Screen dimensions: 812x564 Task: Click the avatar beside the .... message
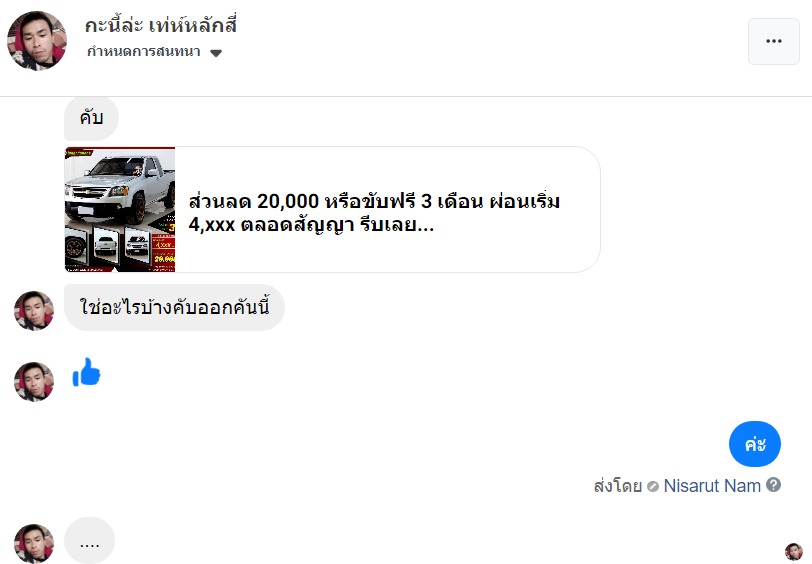click(x=34, y=543)
